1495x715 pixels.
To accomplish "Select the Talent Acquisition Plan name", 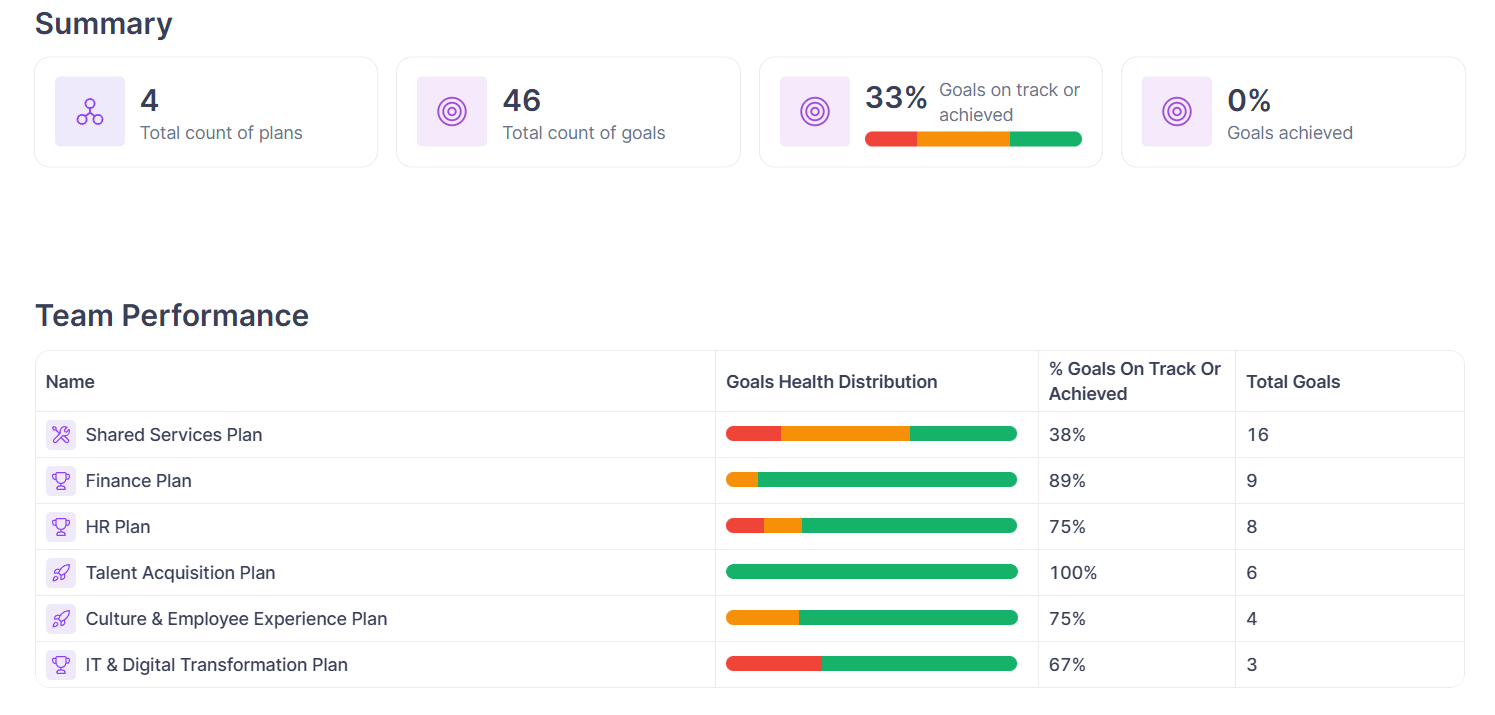I will coord(180,573).
